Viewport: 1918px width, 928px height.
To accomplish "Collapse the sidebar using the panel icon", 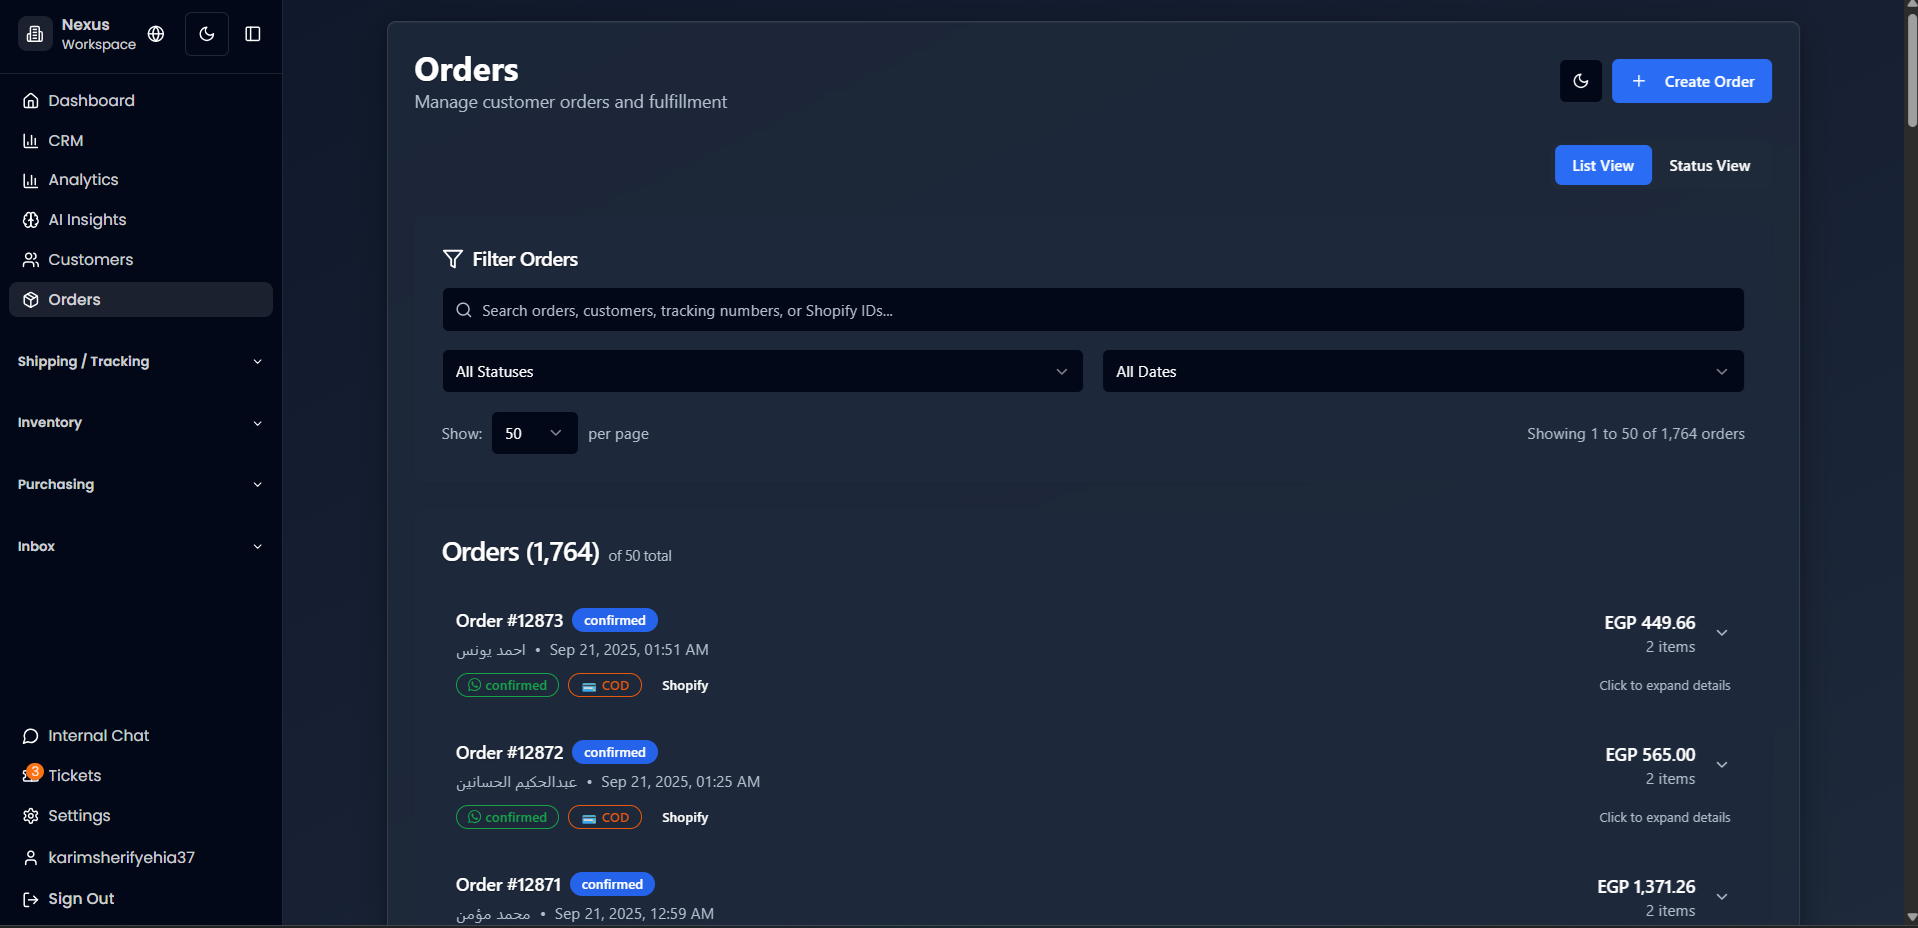I will tap(252, 33).
